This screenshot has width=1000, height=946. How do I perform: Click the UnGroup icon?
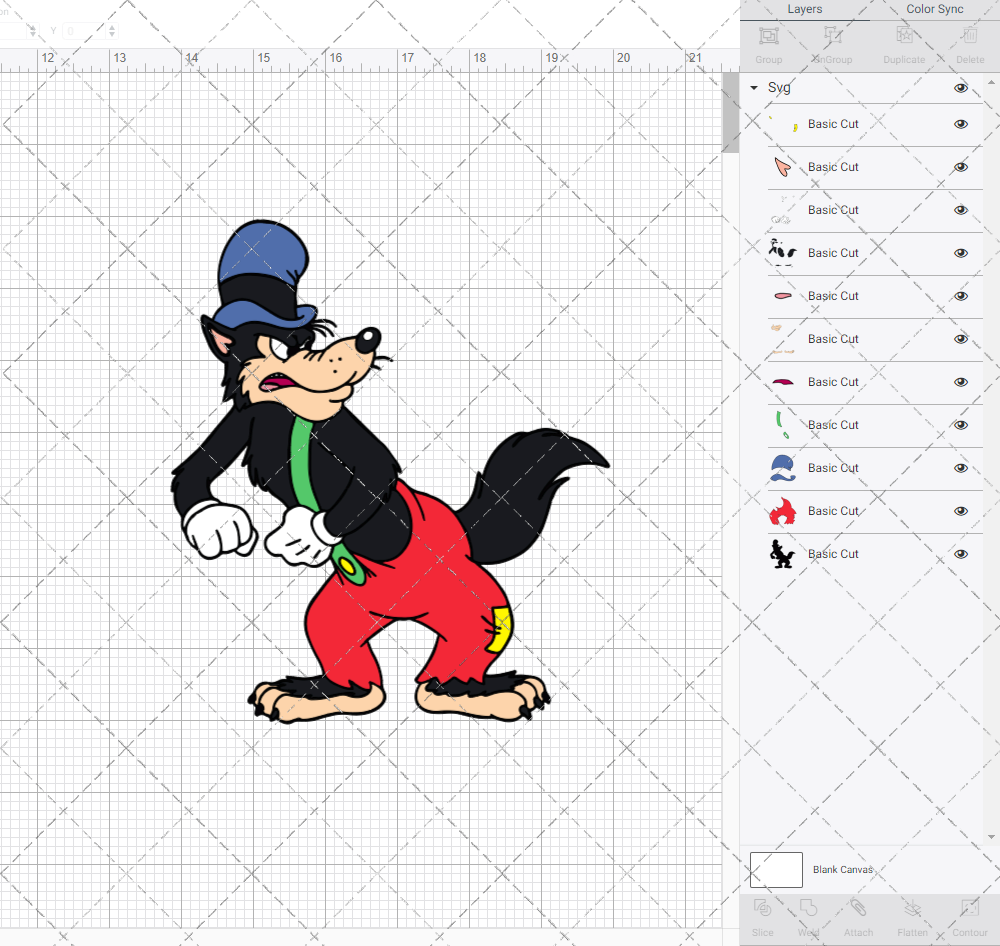click(x=832, y=36)
